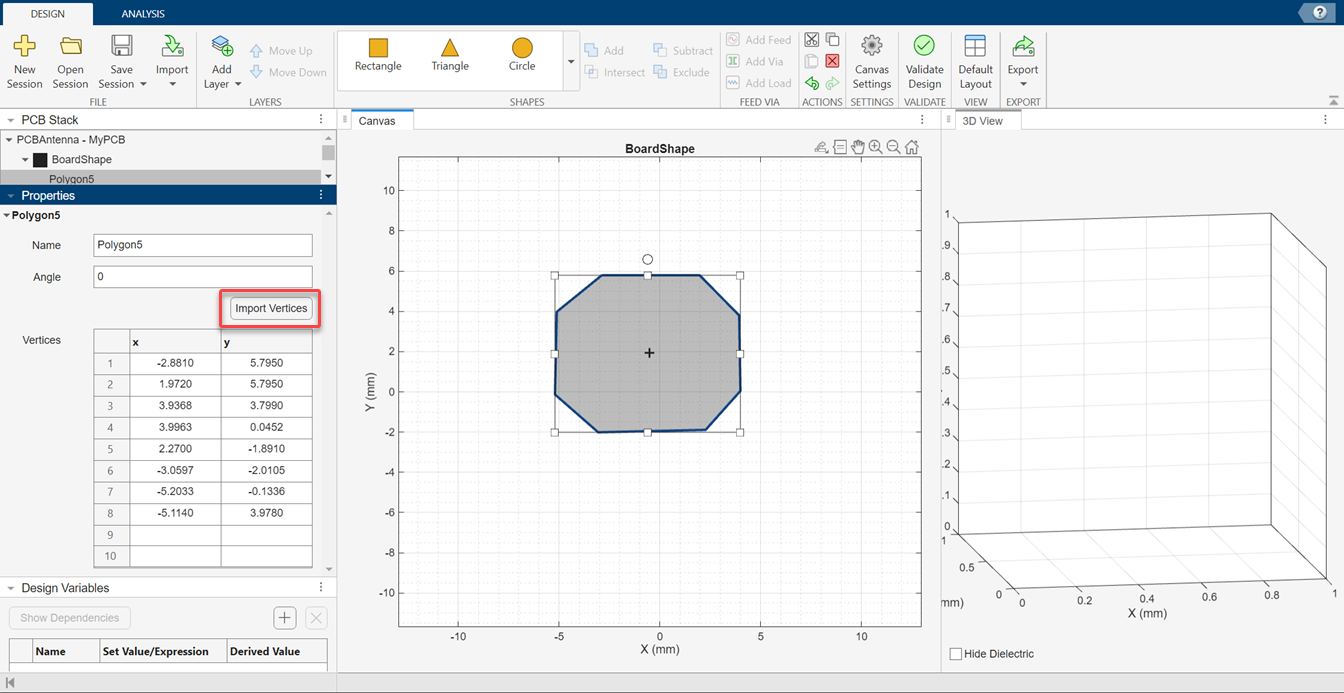Open the 3D View tab

[985, 120]
